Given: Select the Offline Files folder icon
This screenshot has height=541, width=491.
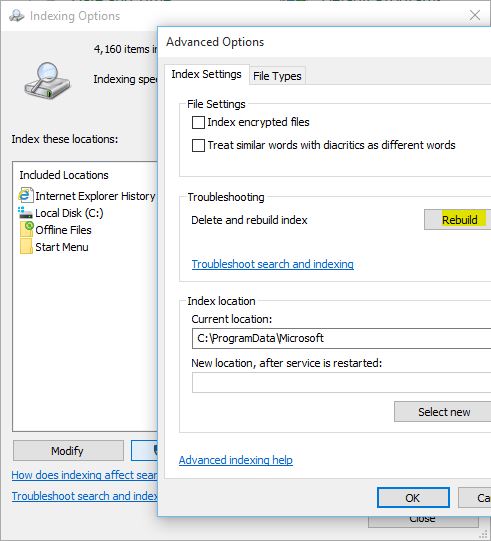Looking at the screenshot, I should tap(27, 229).
